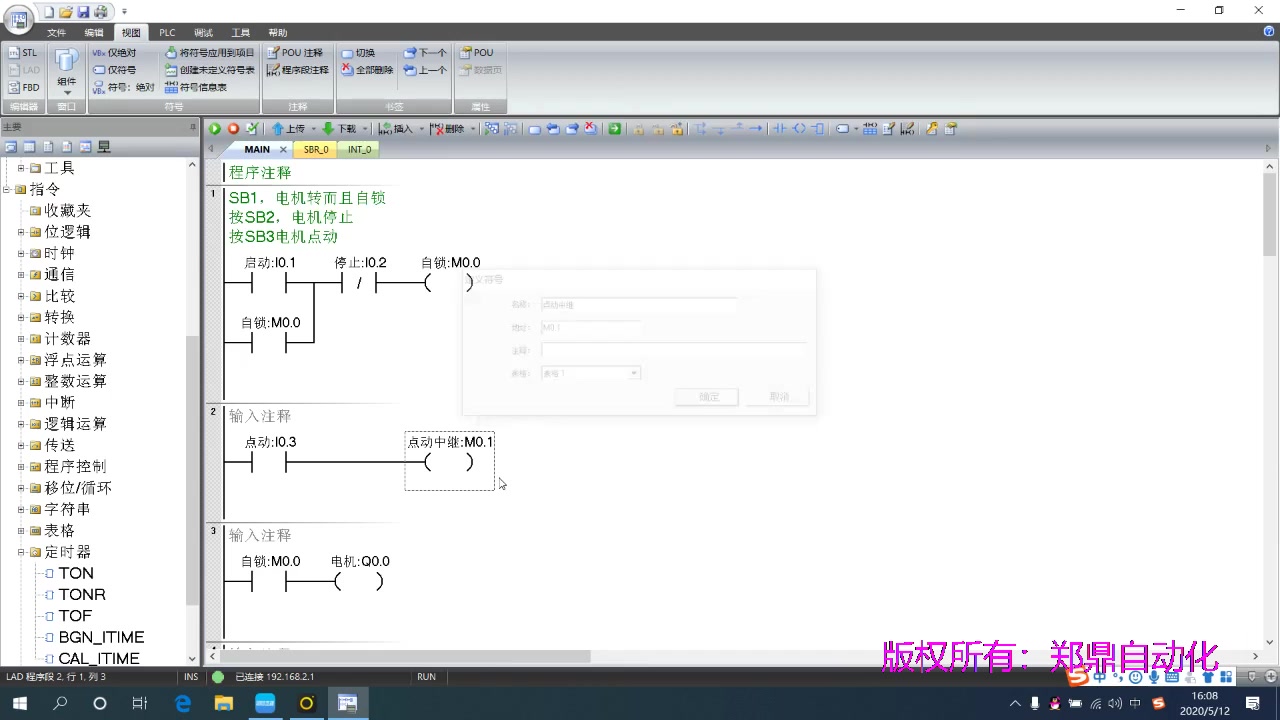Open the 调试 ribbon tab
Image resolution: width=1280 pixels, height=720 pixels.
(x=203, y=33)
